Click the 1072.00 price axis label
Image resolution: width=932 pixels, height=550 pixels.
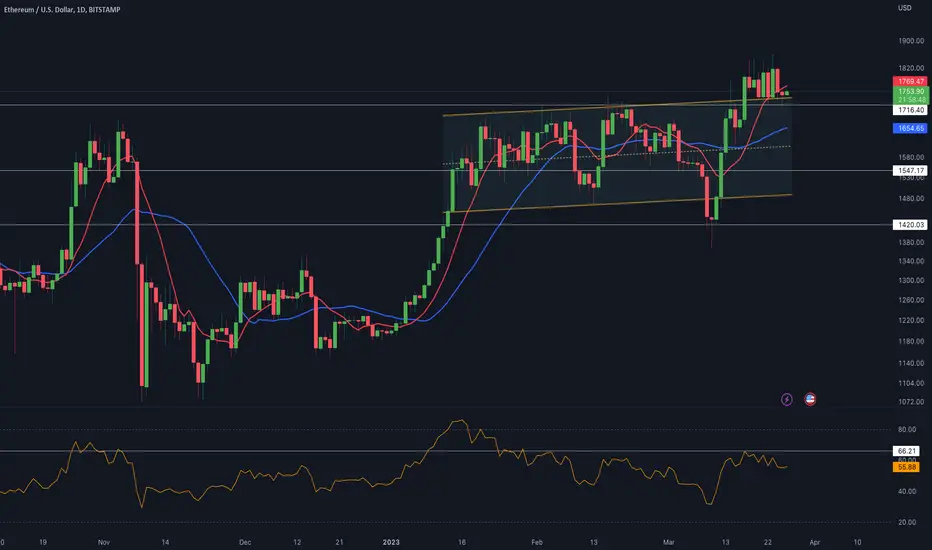coord(911,402)
